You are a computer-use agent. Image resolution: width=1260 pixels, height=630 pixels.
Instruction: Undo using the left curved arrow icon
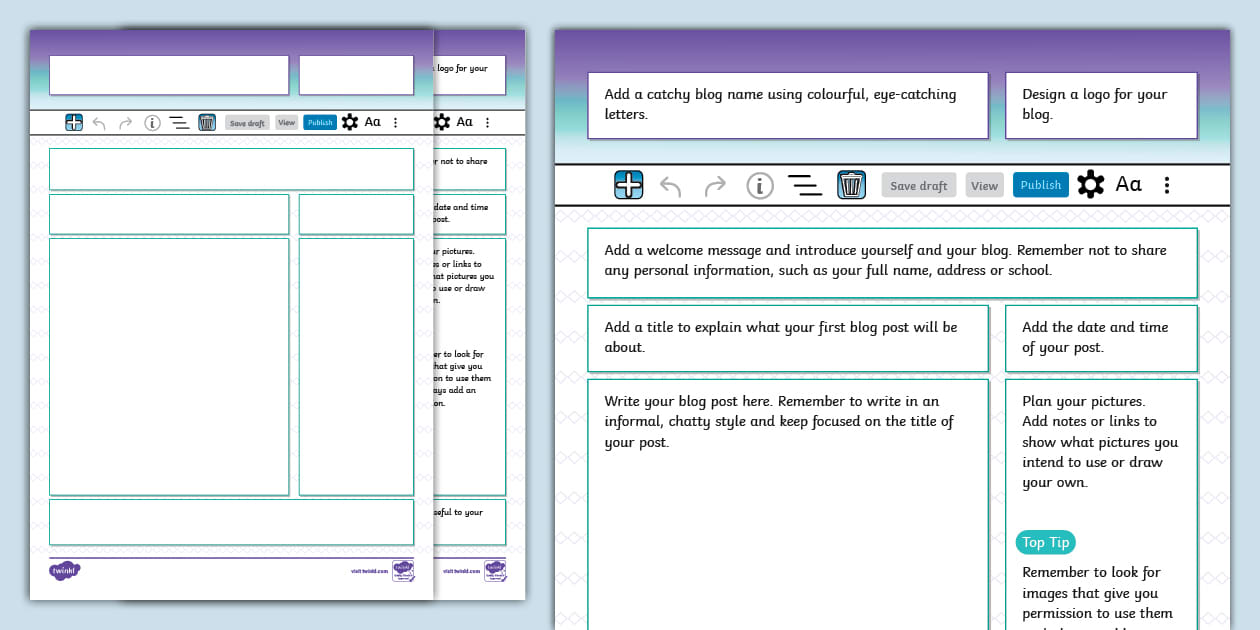[673, 184]
